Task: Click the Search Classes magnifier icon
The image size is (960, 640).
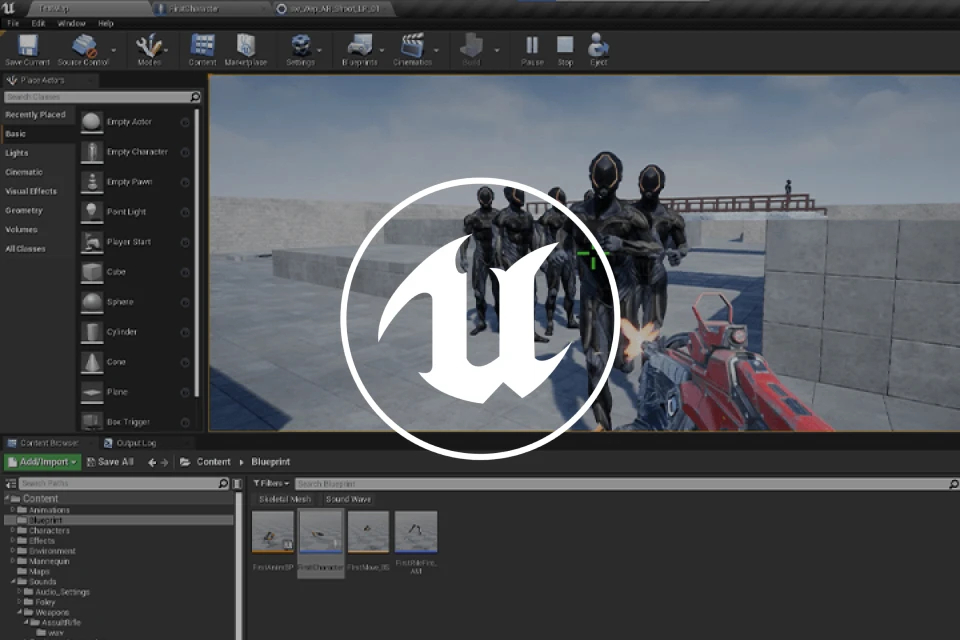Action: pyautogui.click(x=195, y=97)
